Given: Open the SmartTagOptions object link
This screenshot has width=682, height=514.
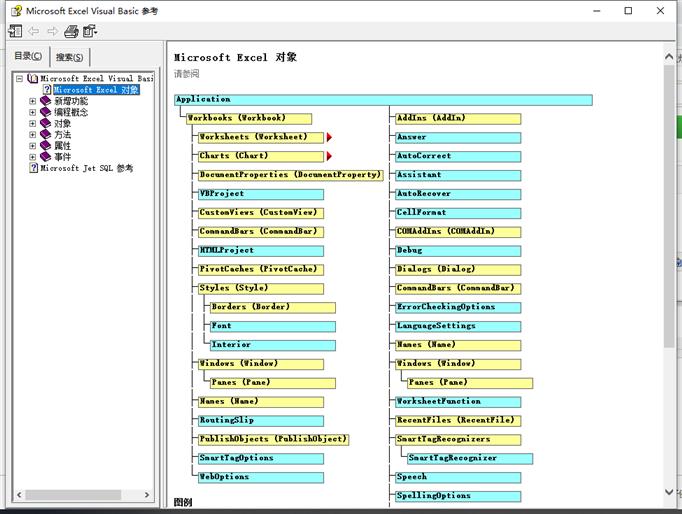Looking at the screenshot, I should [261, 458].
